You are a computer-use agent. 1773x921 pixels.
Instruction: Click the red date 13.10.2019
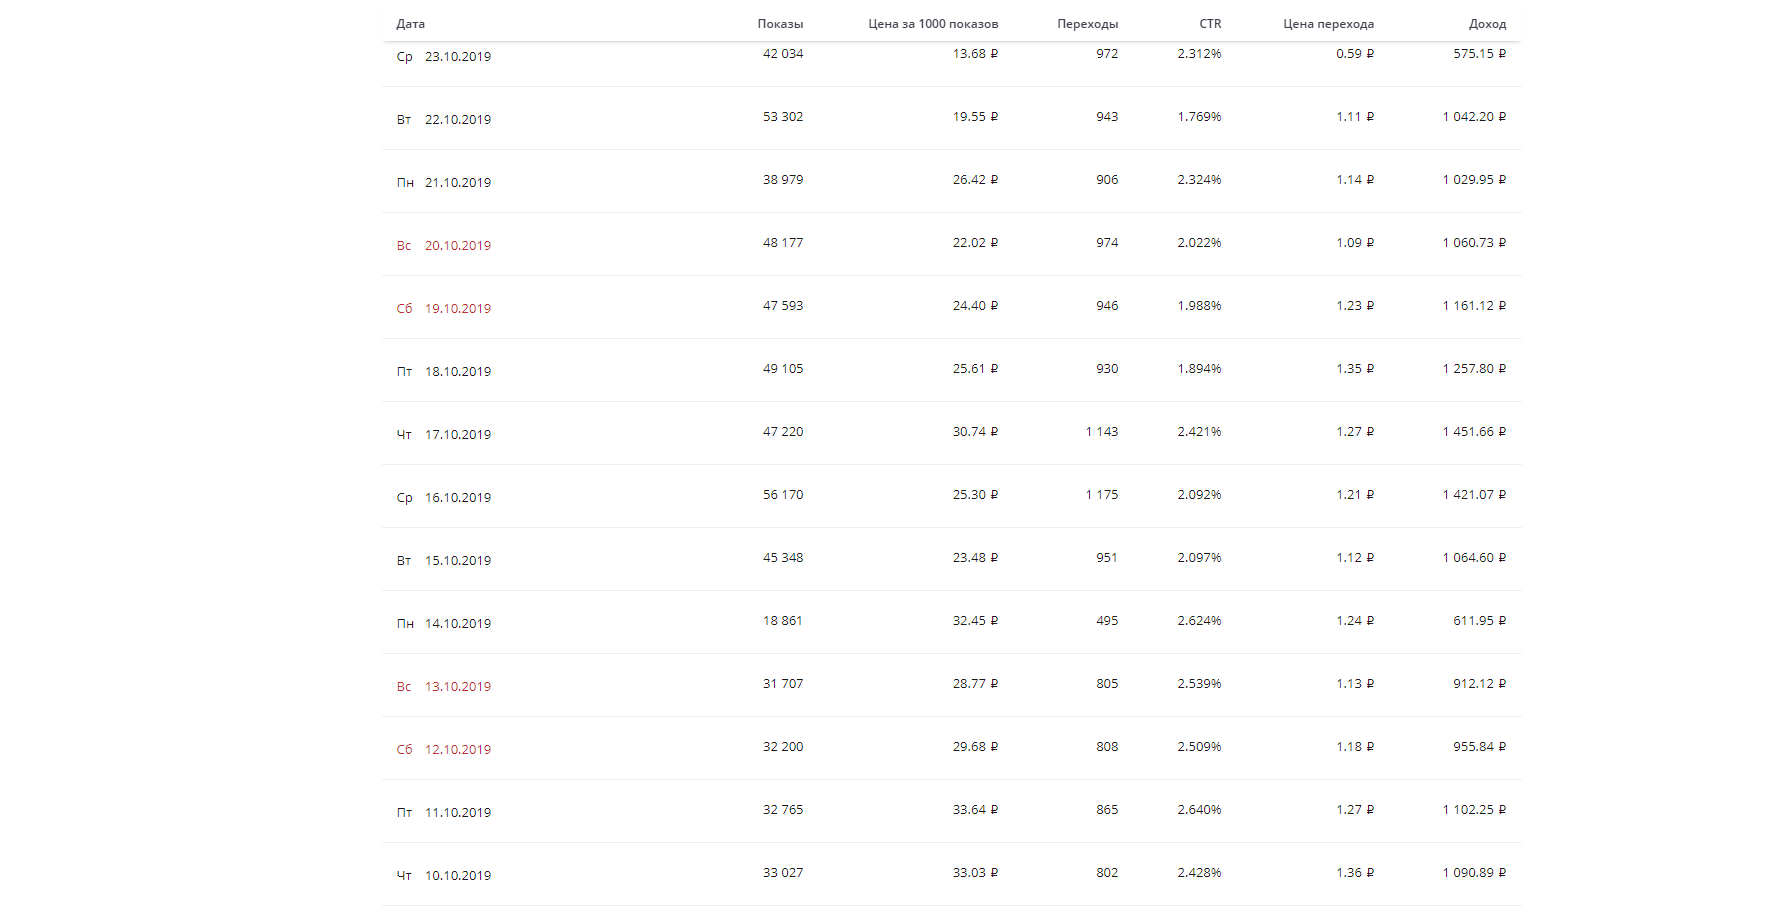457,687
